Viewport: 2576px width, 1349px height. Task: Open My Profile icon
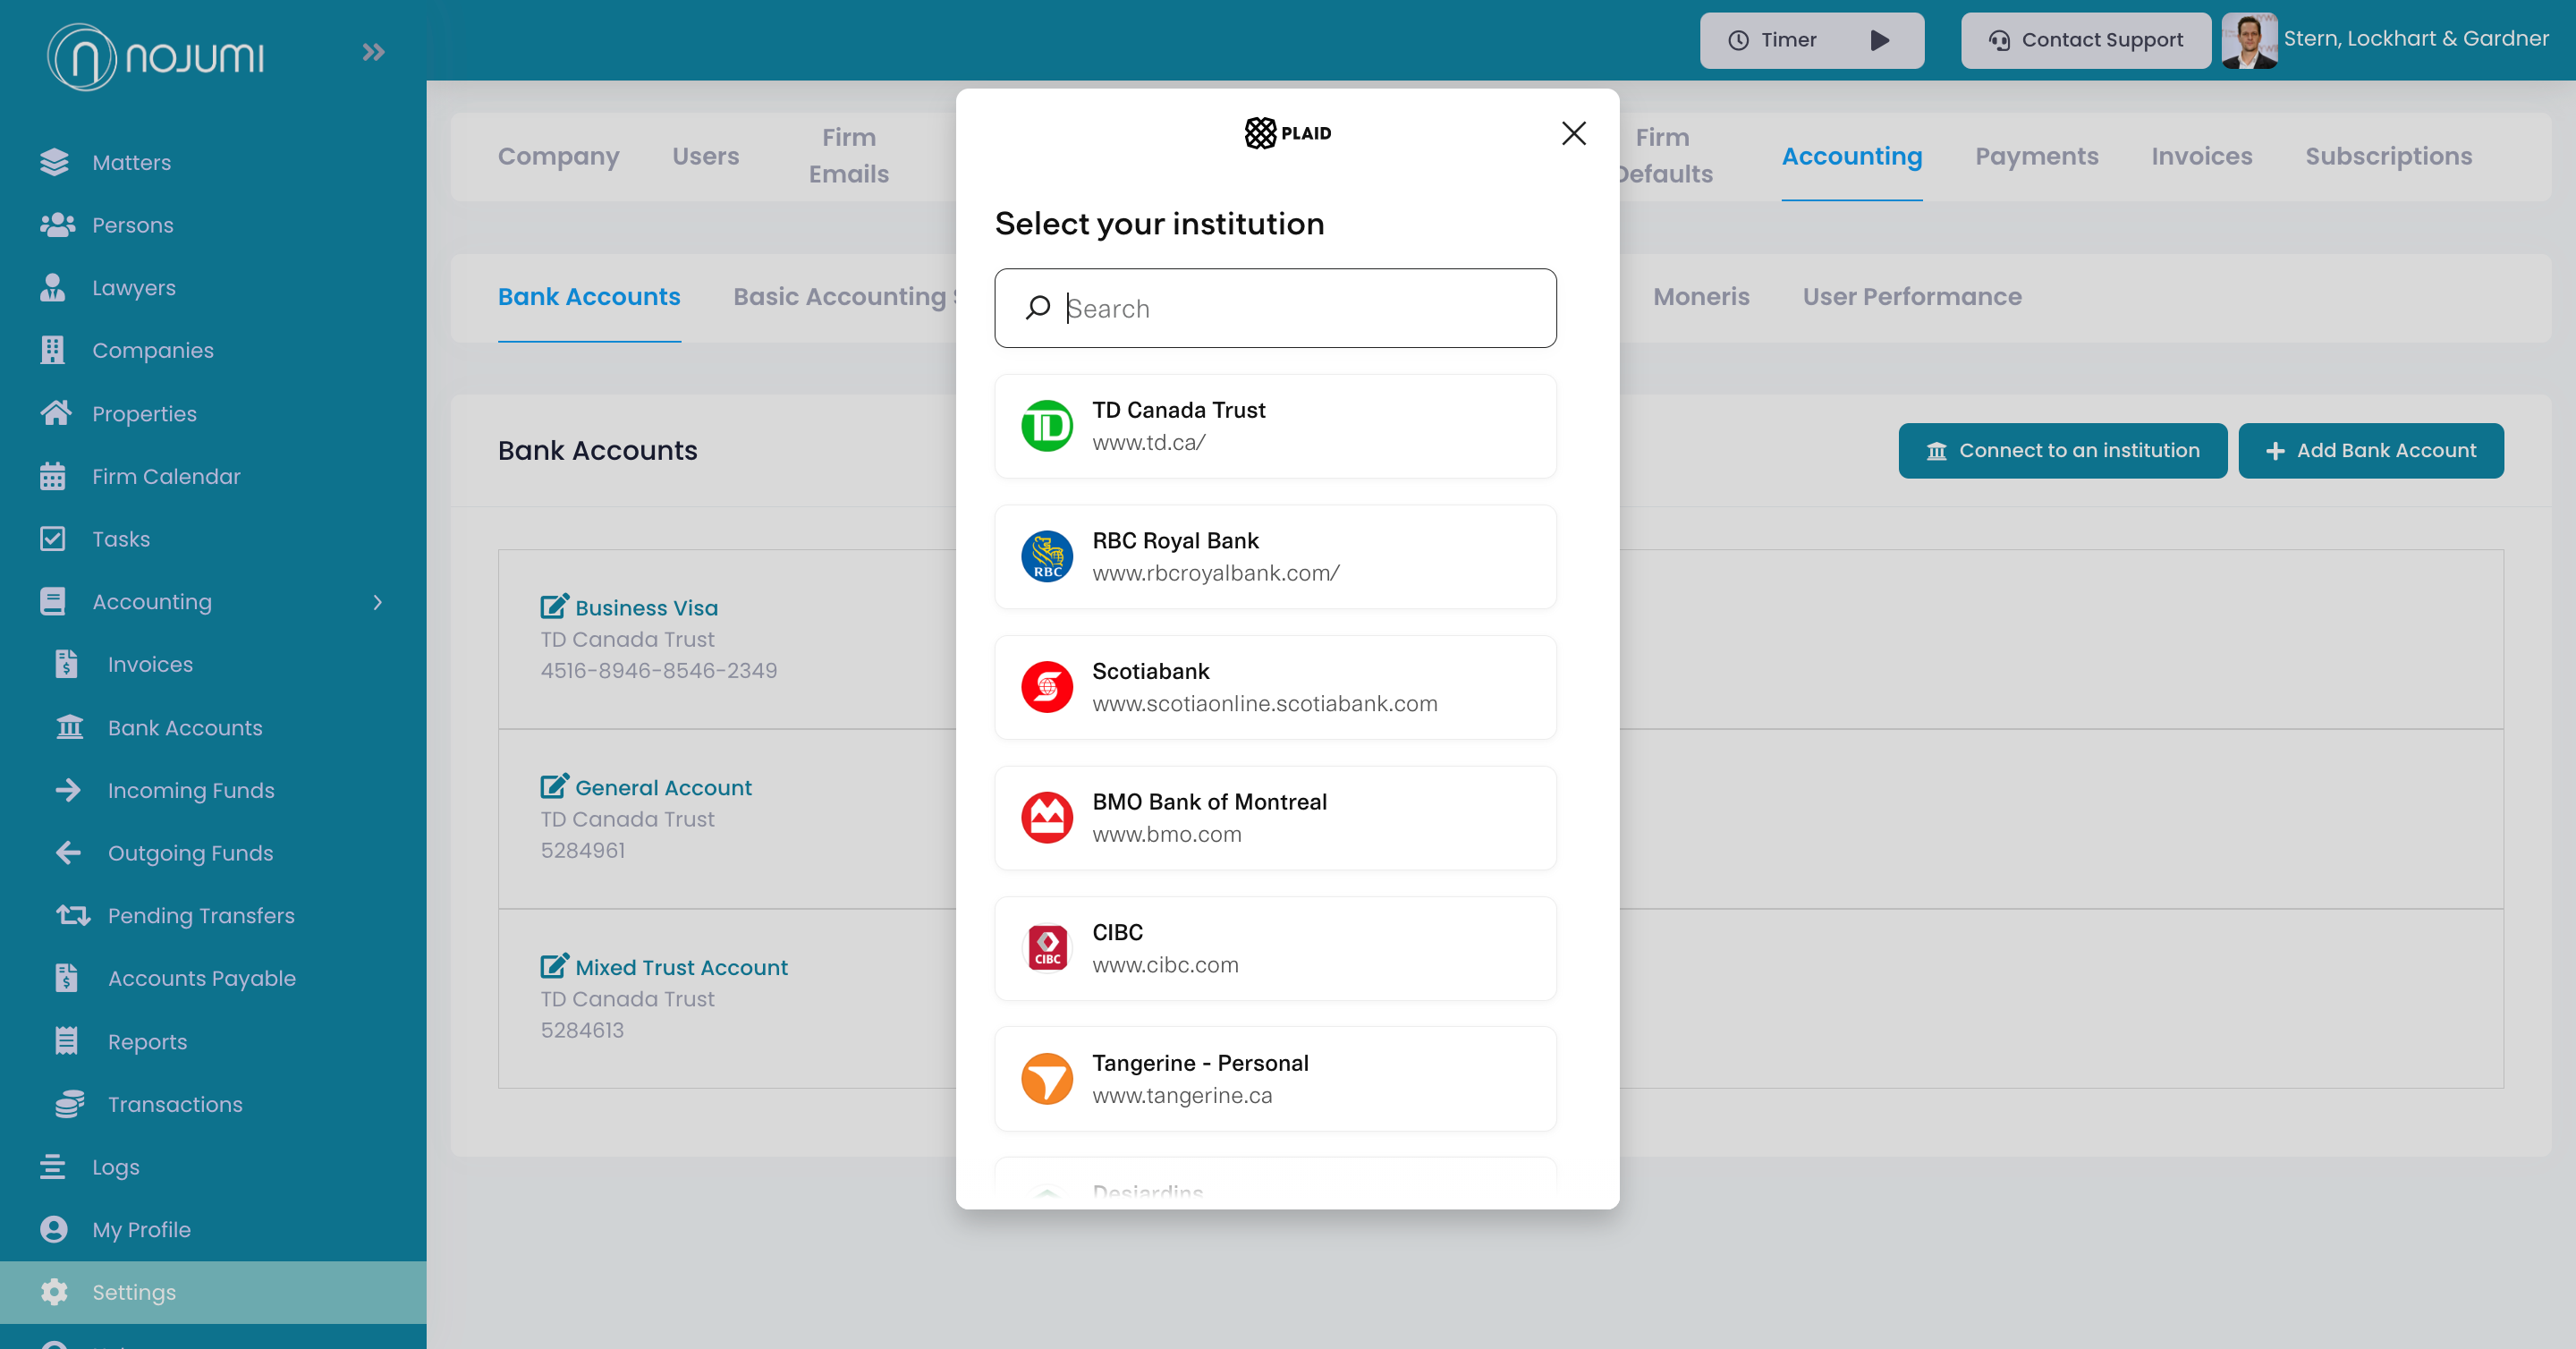coord(54,1229)
